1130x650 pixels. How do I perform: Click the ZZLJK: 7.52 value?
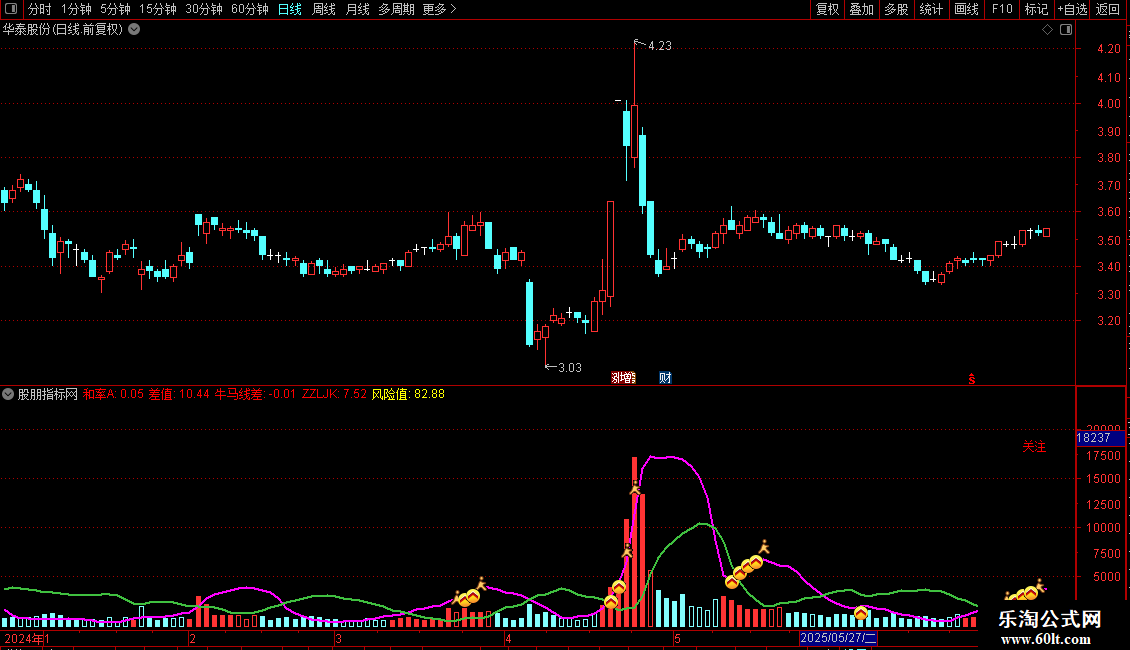pyautogui.click(x=334, y=394)
